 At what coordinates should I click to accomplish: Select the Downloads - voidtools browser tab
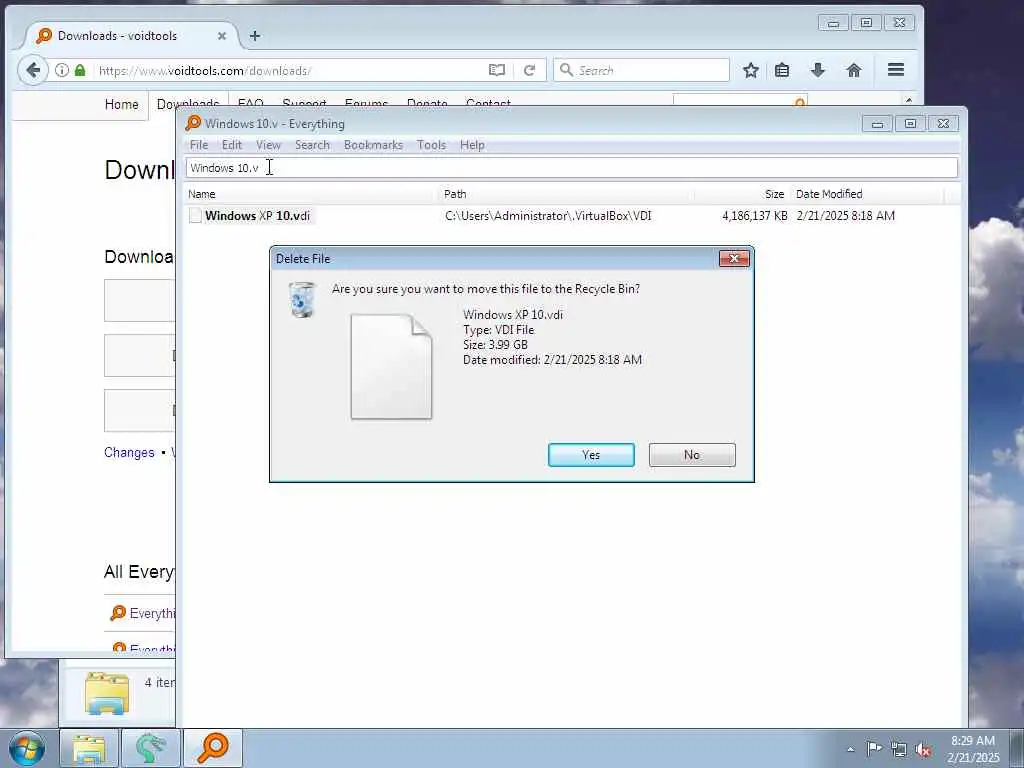131,35
